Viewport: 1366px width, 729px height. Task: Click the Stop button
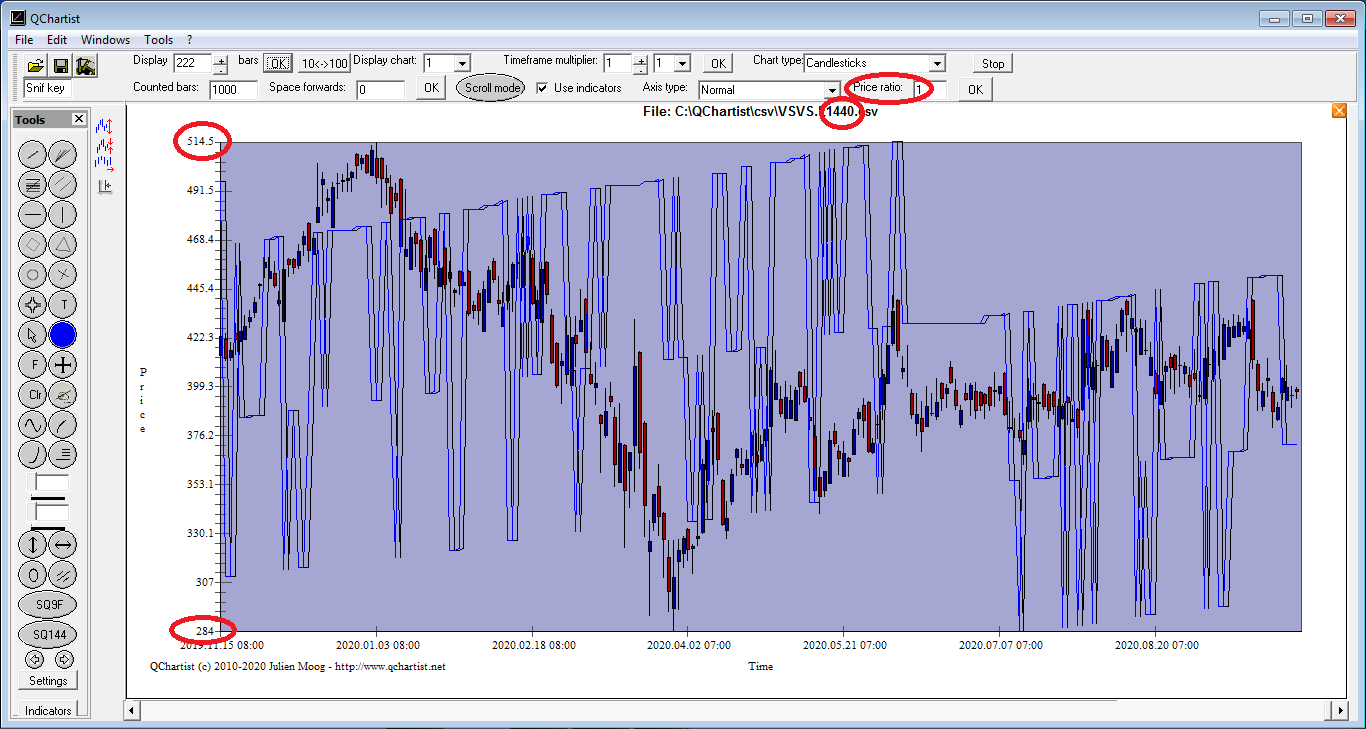[992, 63]
